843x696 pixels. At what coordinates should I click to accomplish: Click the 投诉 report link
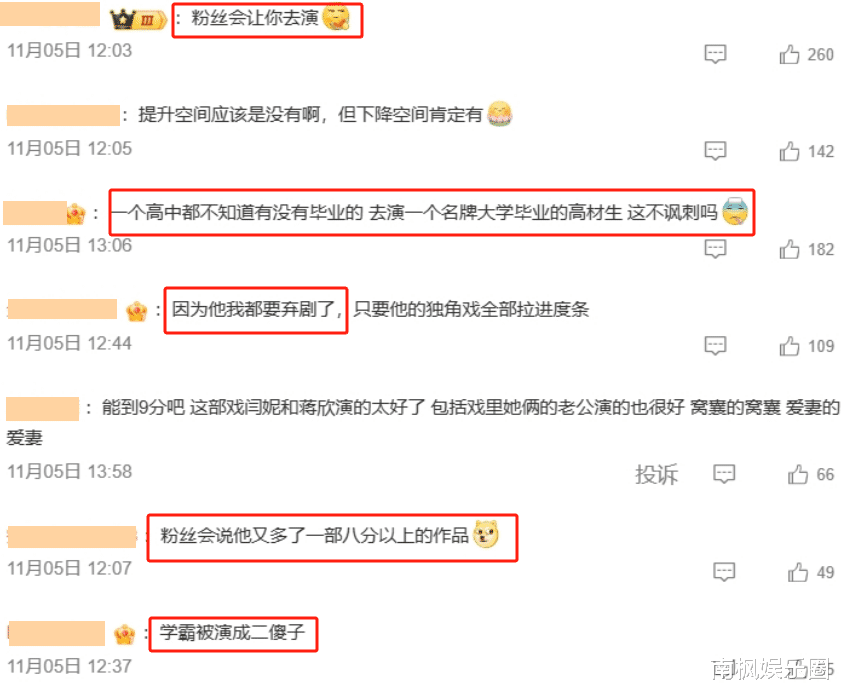pos(656,474)
